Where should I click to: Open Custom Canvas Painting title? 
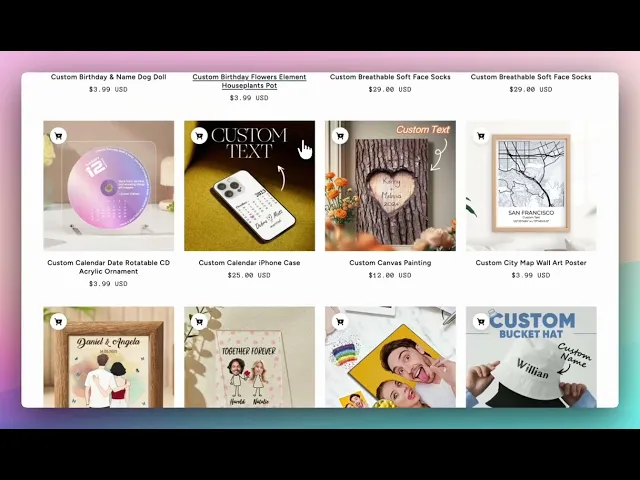point(390,263)
